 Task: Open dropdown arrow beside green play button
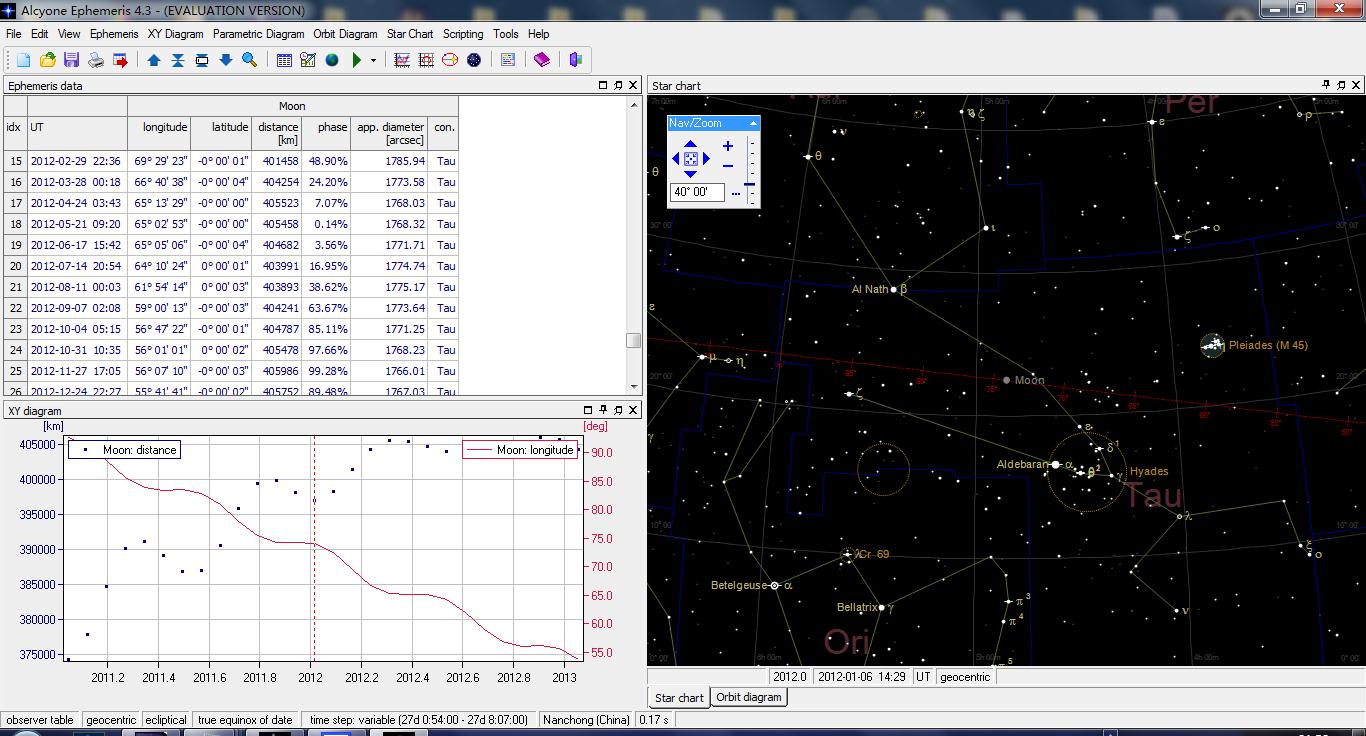coord(373,60)
